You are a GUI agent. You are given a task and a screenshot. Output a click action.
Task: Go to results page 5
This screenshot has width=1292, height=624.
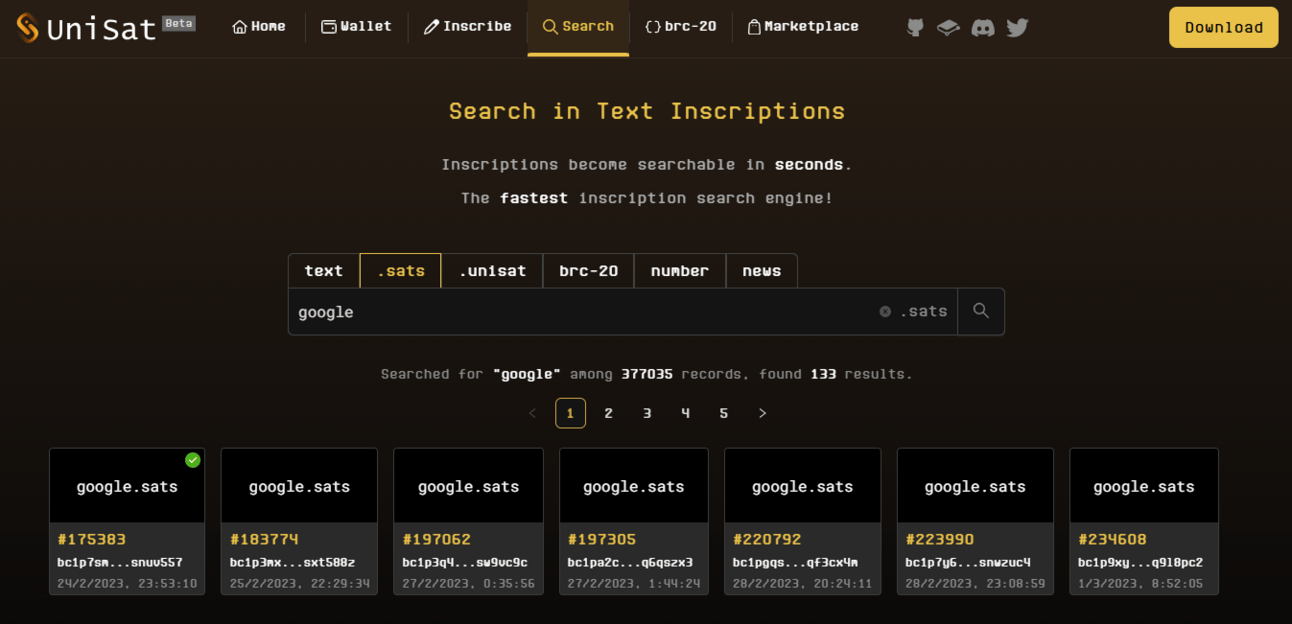[x=724, y=413]
